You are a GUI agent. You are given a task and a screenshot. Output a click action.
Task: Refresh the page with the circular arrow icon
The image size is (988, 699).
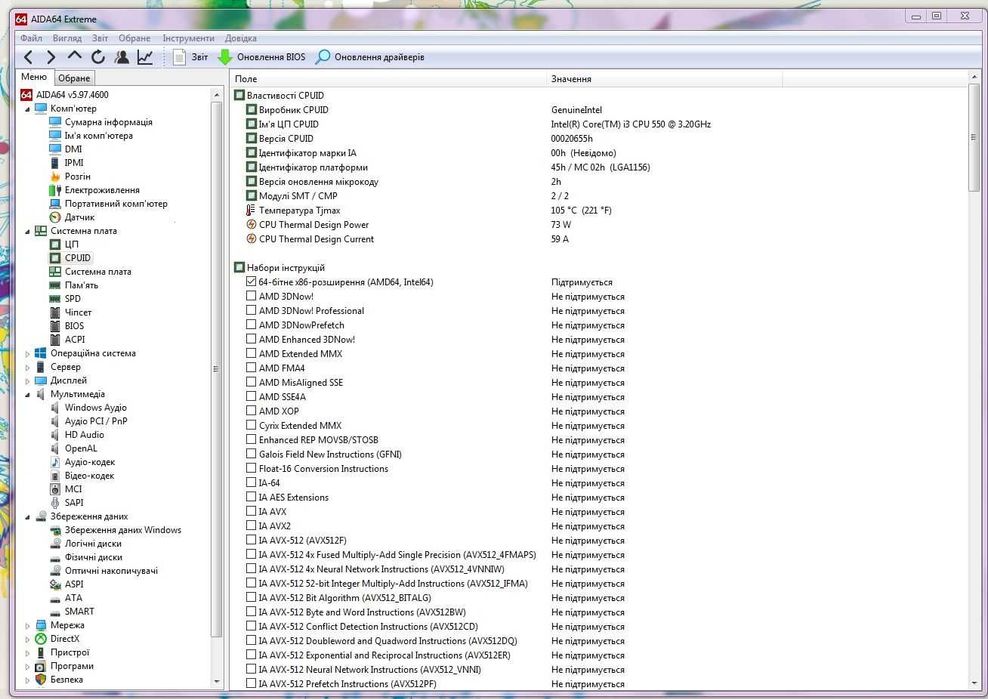(x=98, y=57)
